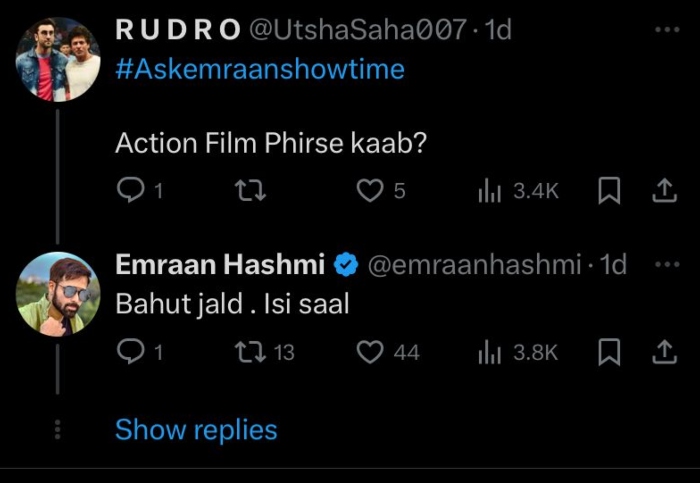Go to the @UtshaSaha007 profile
700x483 pixels.
[x=358, y=30]
